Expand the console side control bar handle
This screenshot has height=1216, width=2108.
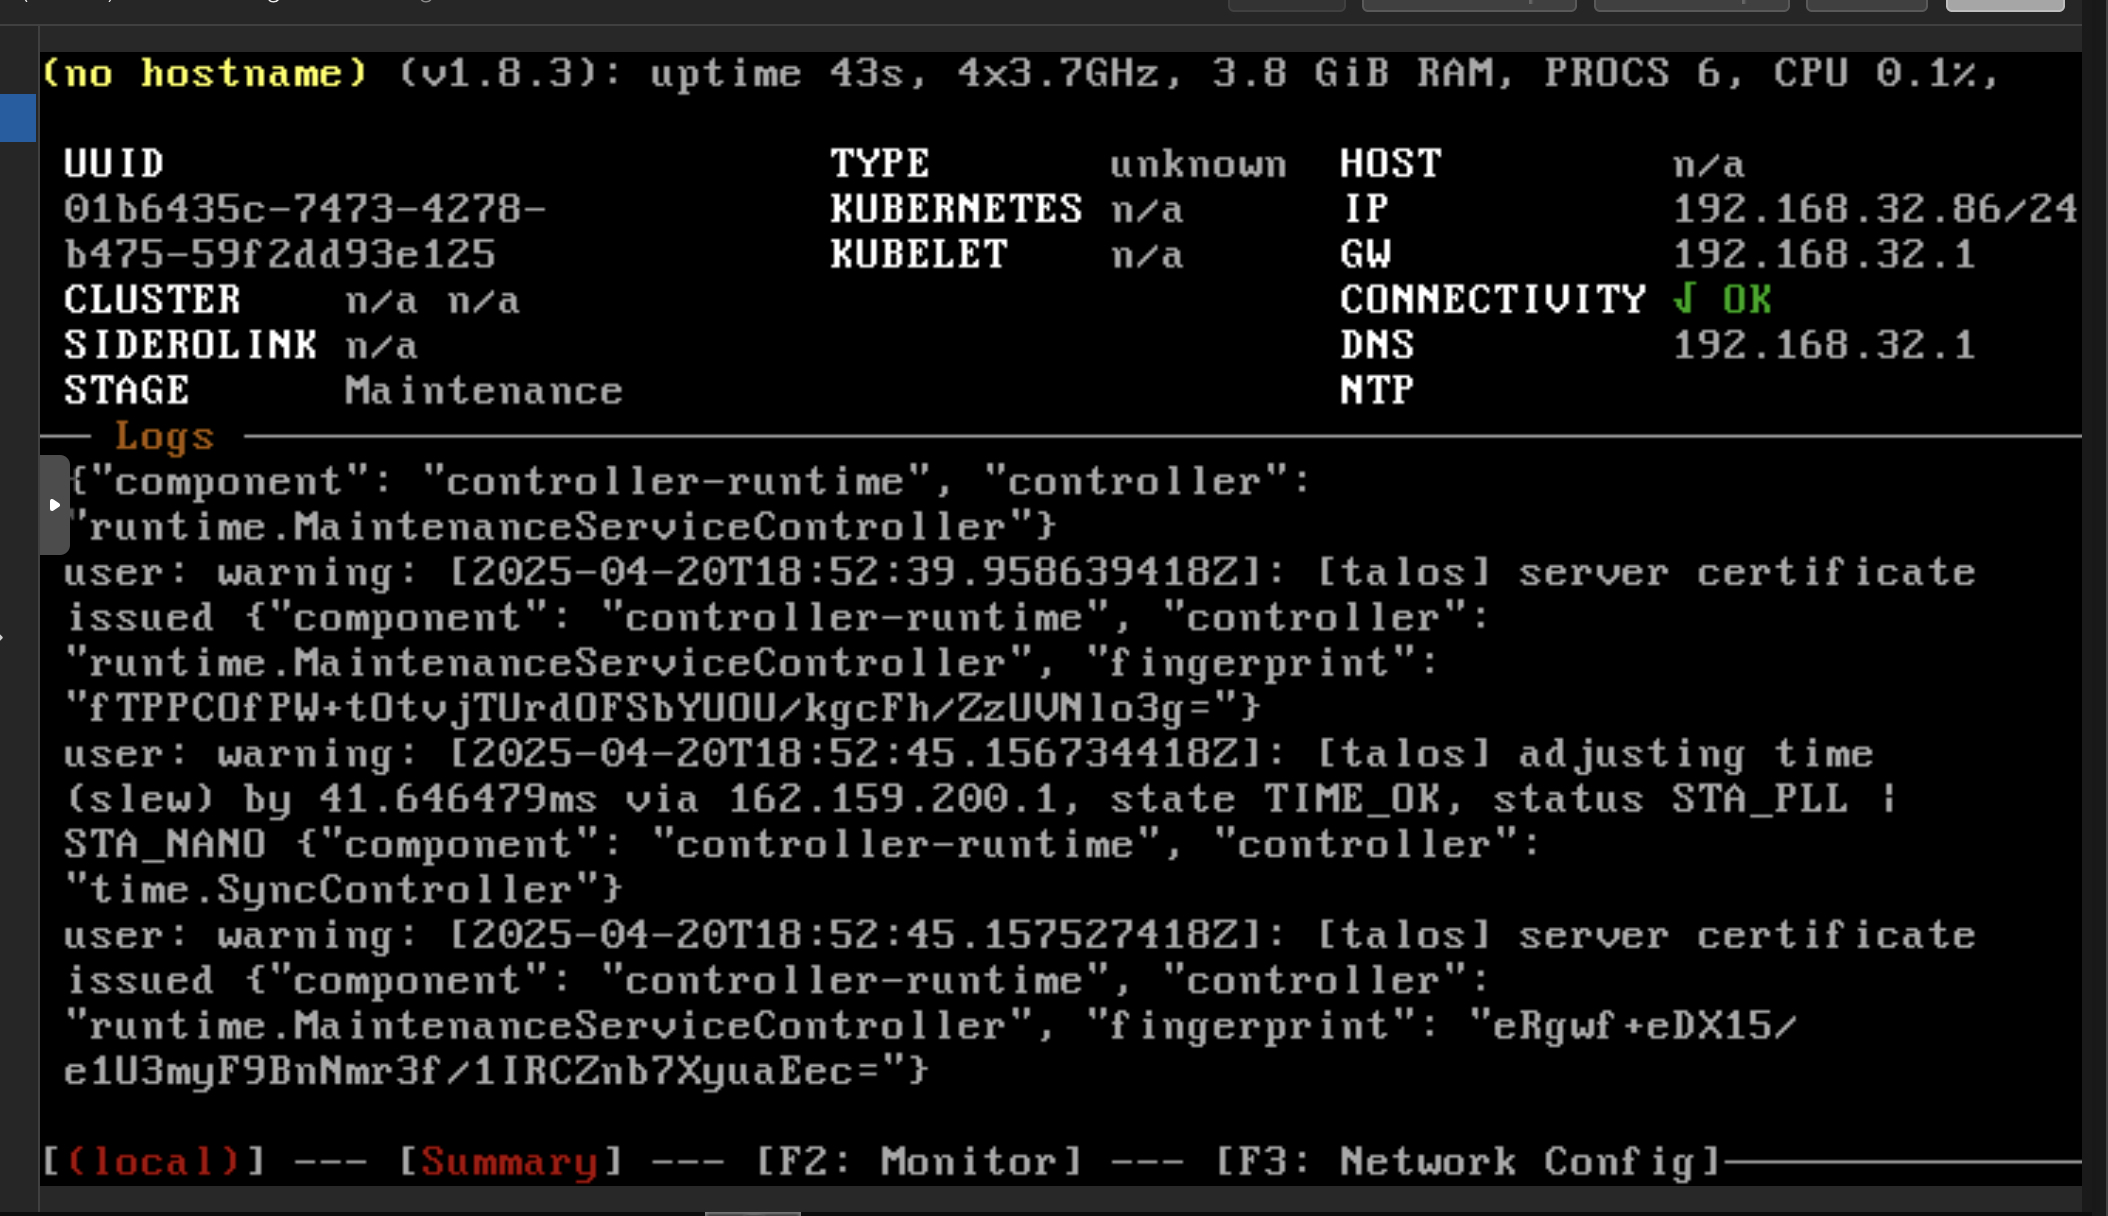click(54, 505)
